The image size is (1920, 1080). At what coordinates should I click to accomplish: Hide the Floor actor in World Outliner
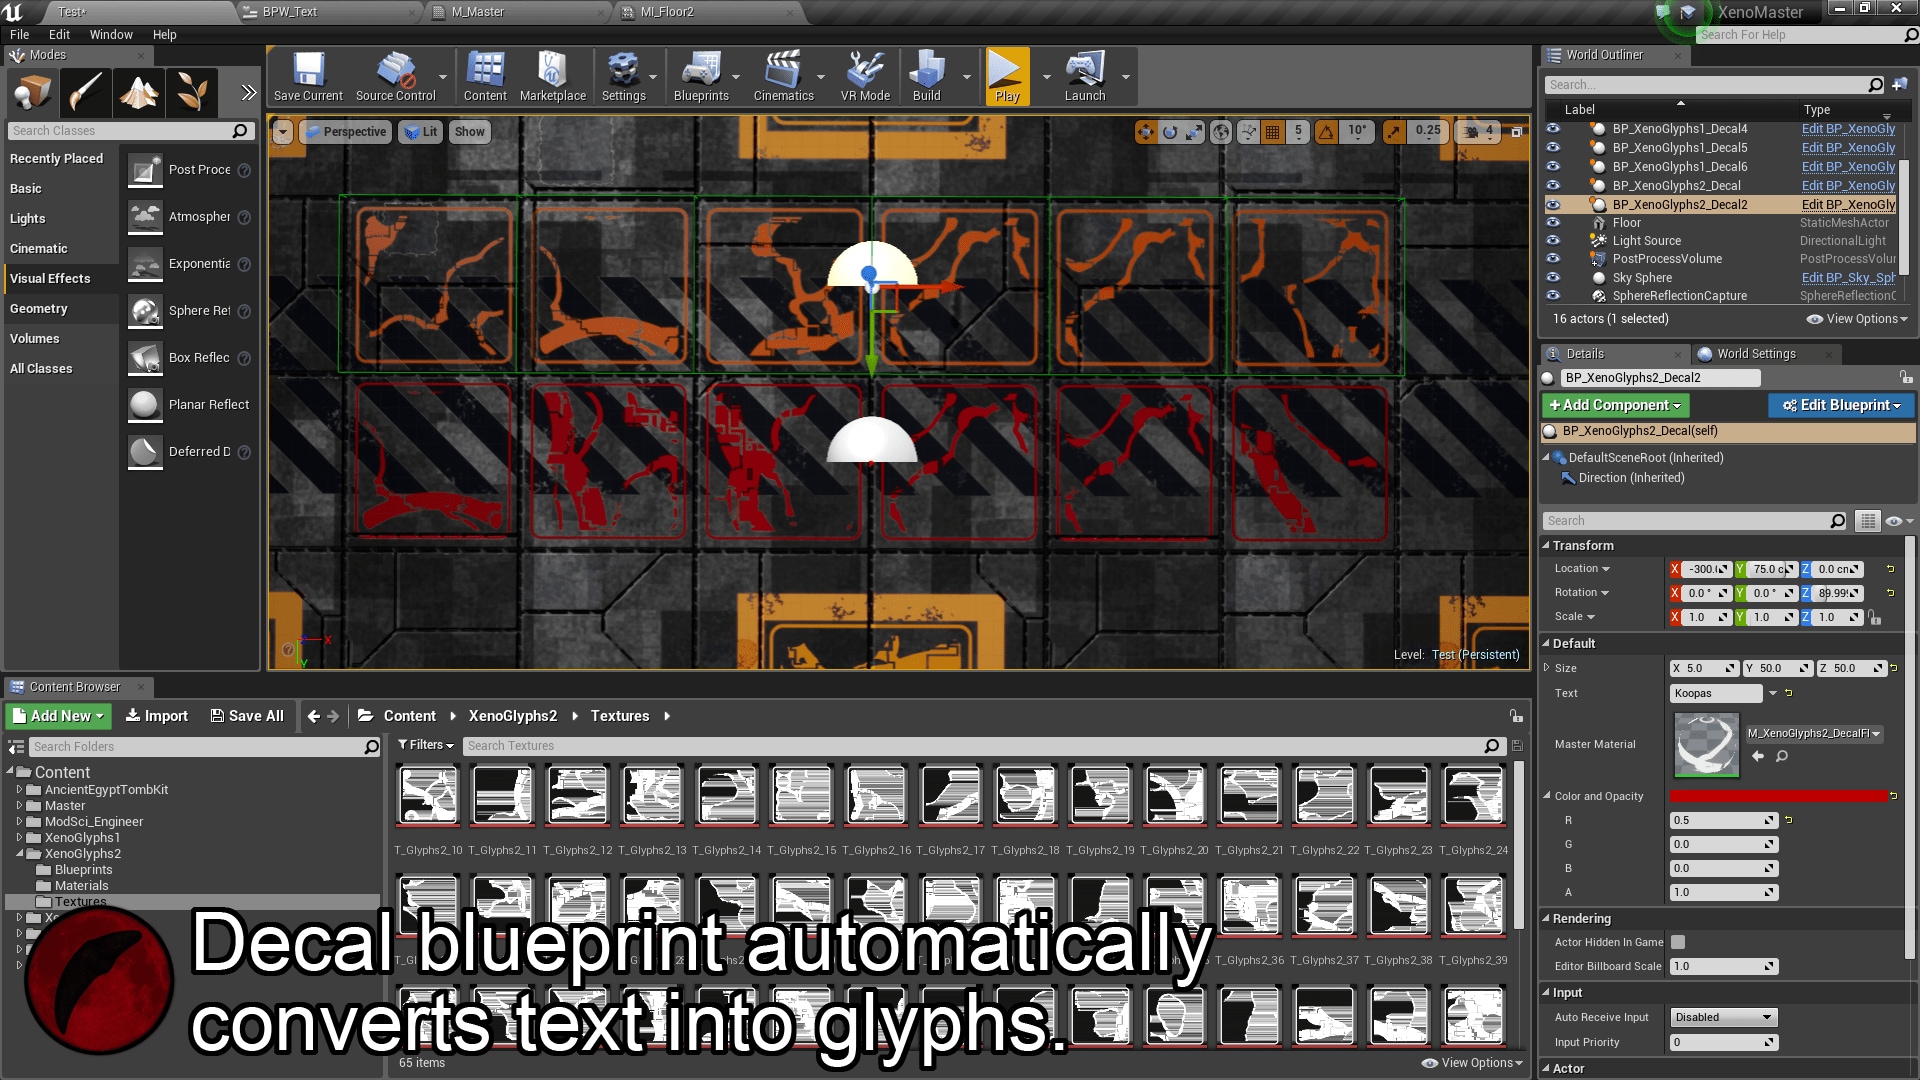coord(1553,222)
